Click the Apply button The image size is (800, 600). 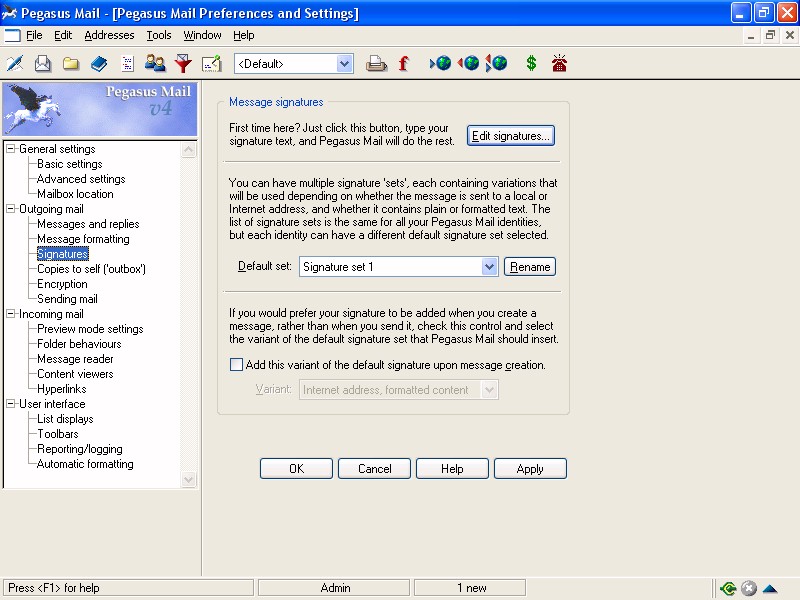(x=530, y=468)
